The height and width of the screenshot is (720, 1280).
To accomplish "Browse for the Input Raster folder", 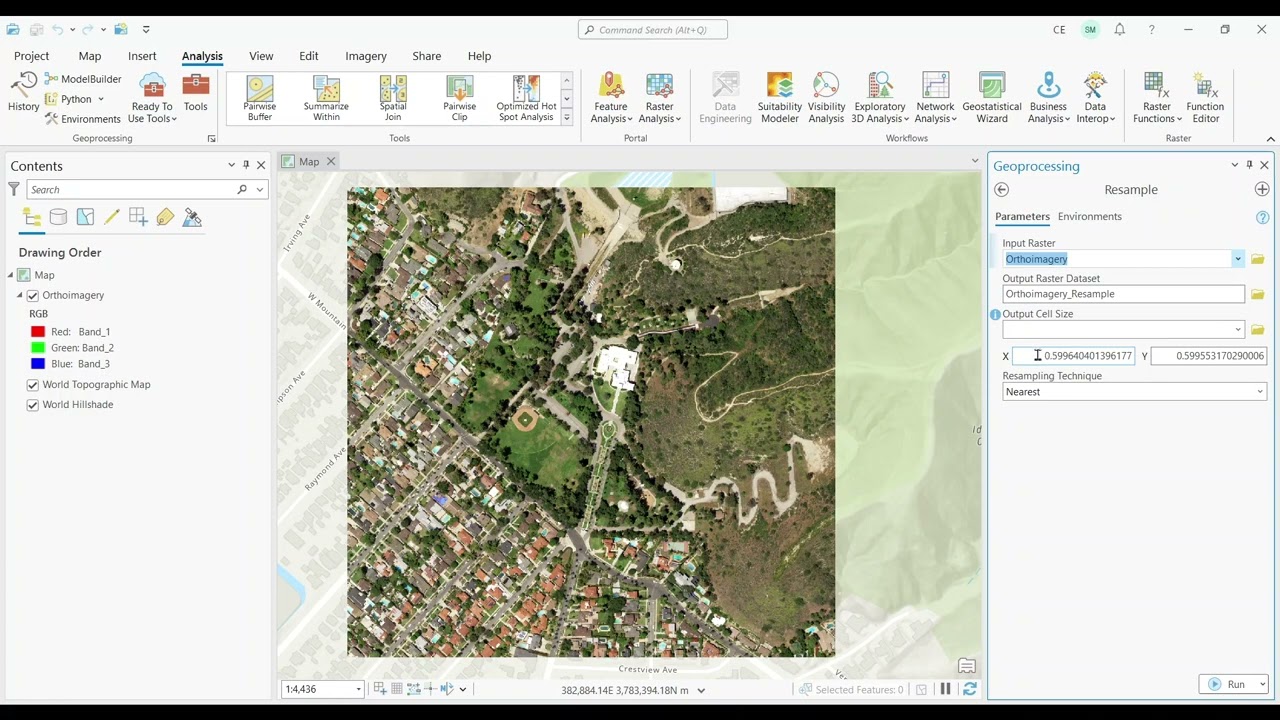I will [x=1258, y=259].
